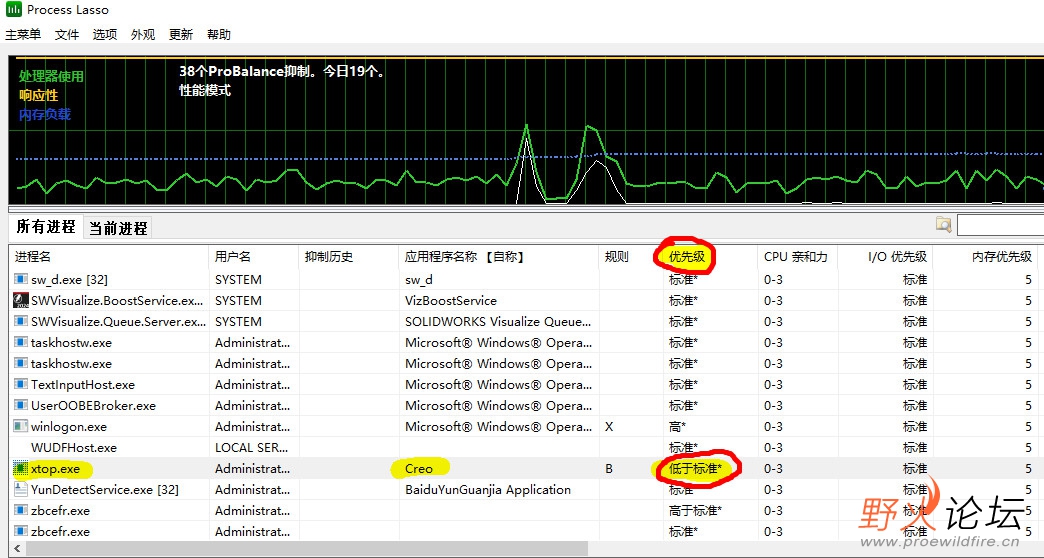
Task: Open the 文件 menu
Action: [67, 35]
